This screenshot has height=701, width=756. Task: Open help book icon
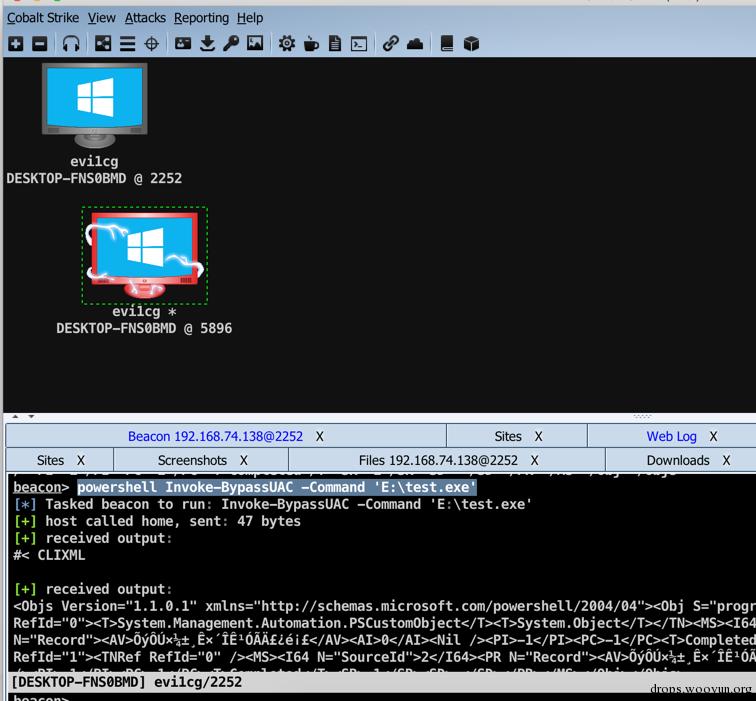tap(447, 44)
